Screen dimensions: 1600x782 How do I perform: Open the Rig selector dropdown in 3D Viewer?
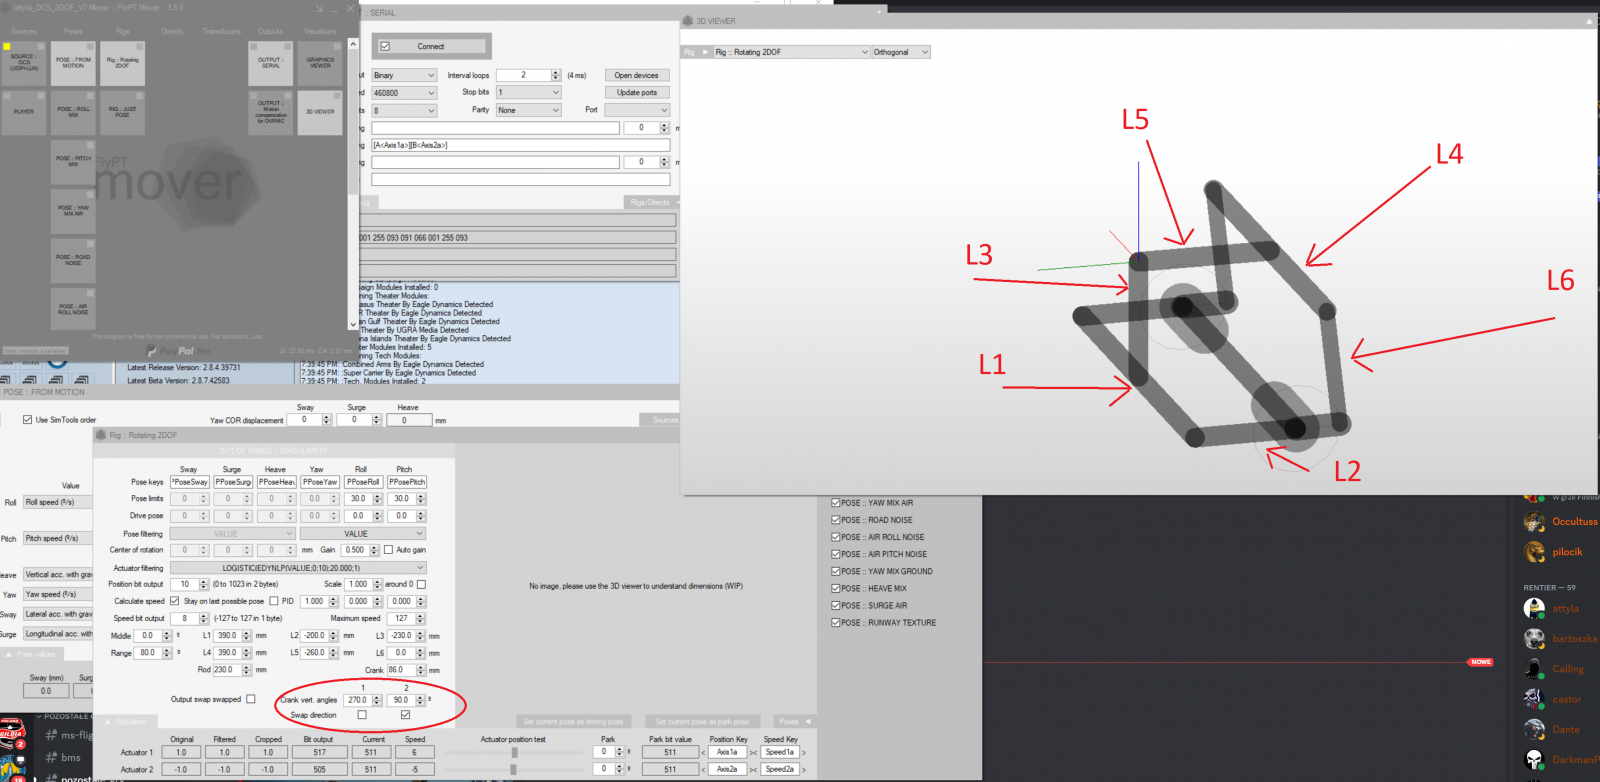click(x=790, y=52)
